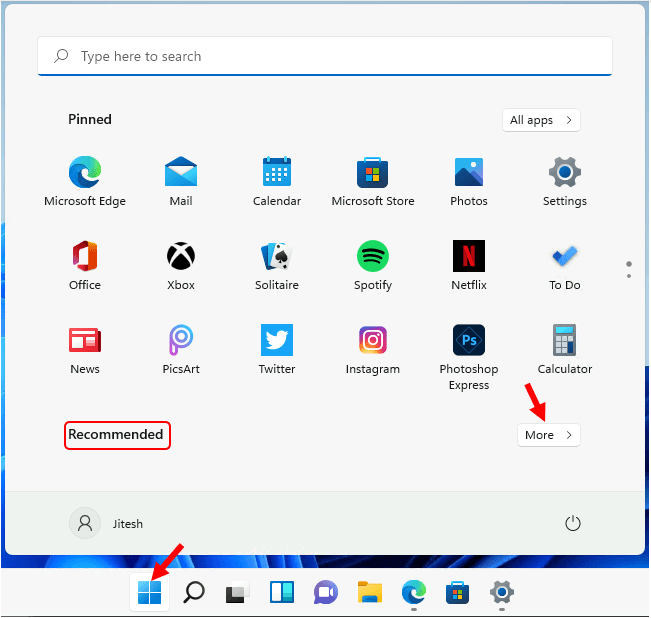Image resolution: width=651 pixels, height=618 pixels.
Task: Open Search from the taskbar
Action: coord(193,592)
